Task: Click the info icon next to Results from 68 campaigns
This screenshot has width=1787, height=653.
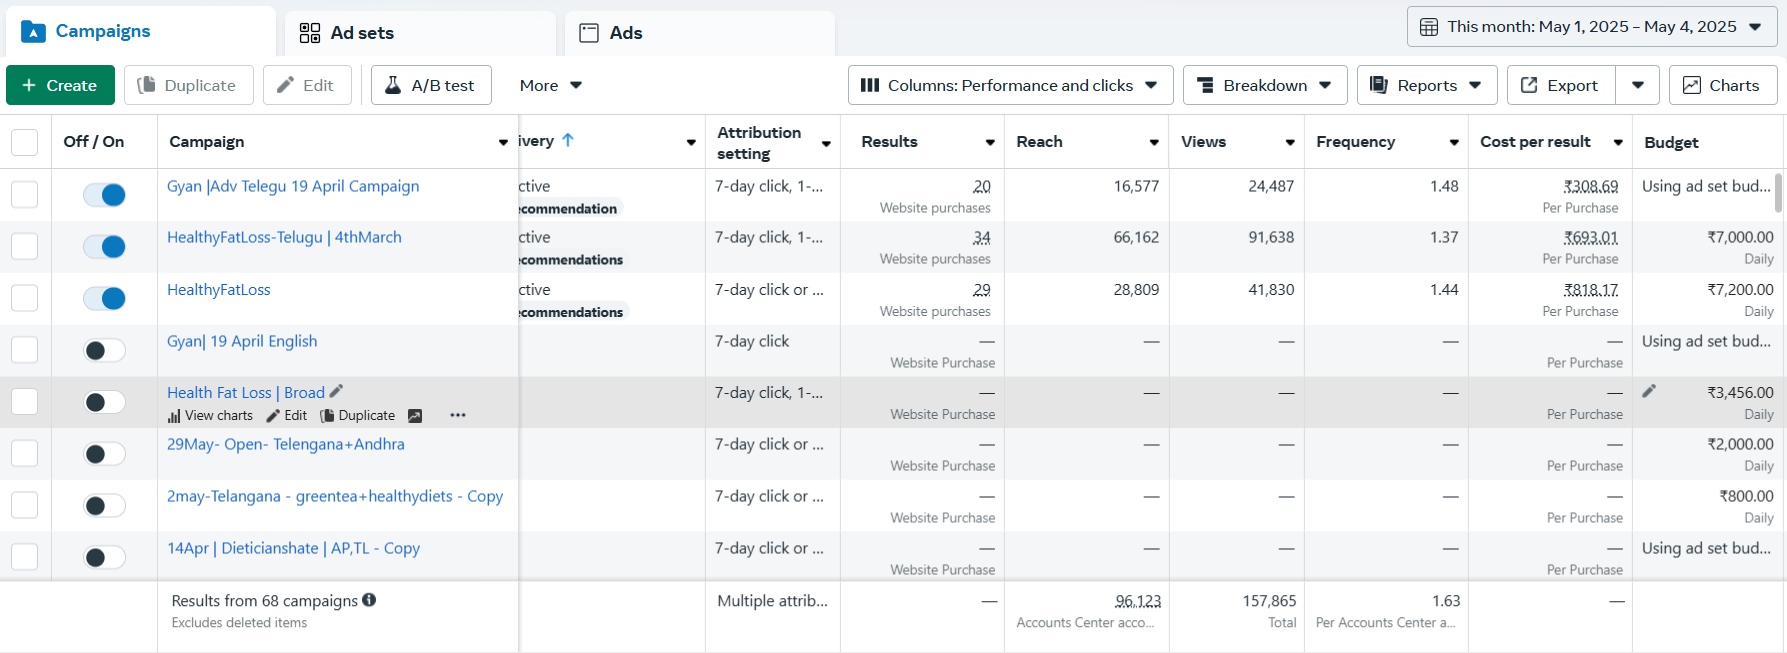Action: click(x=369, y=600)
